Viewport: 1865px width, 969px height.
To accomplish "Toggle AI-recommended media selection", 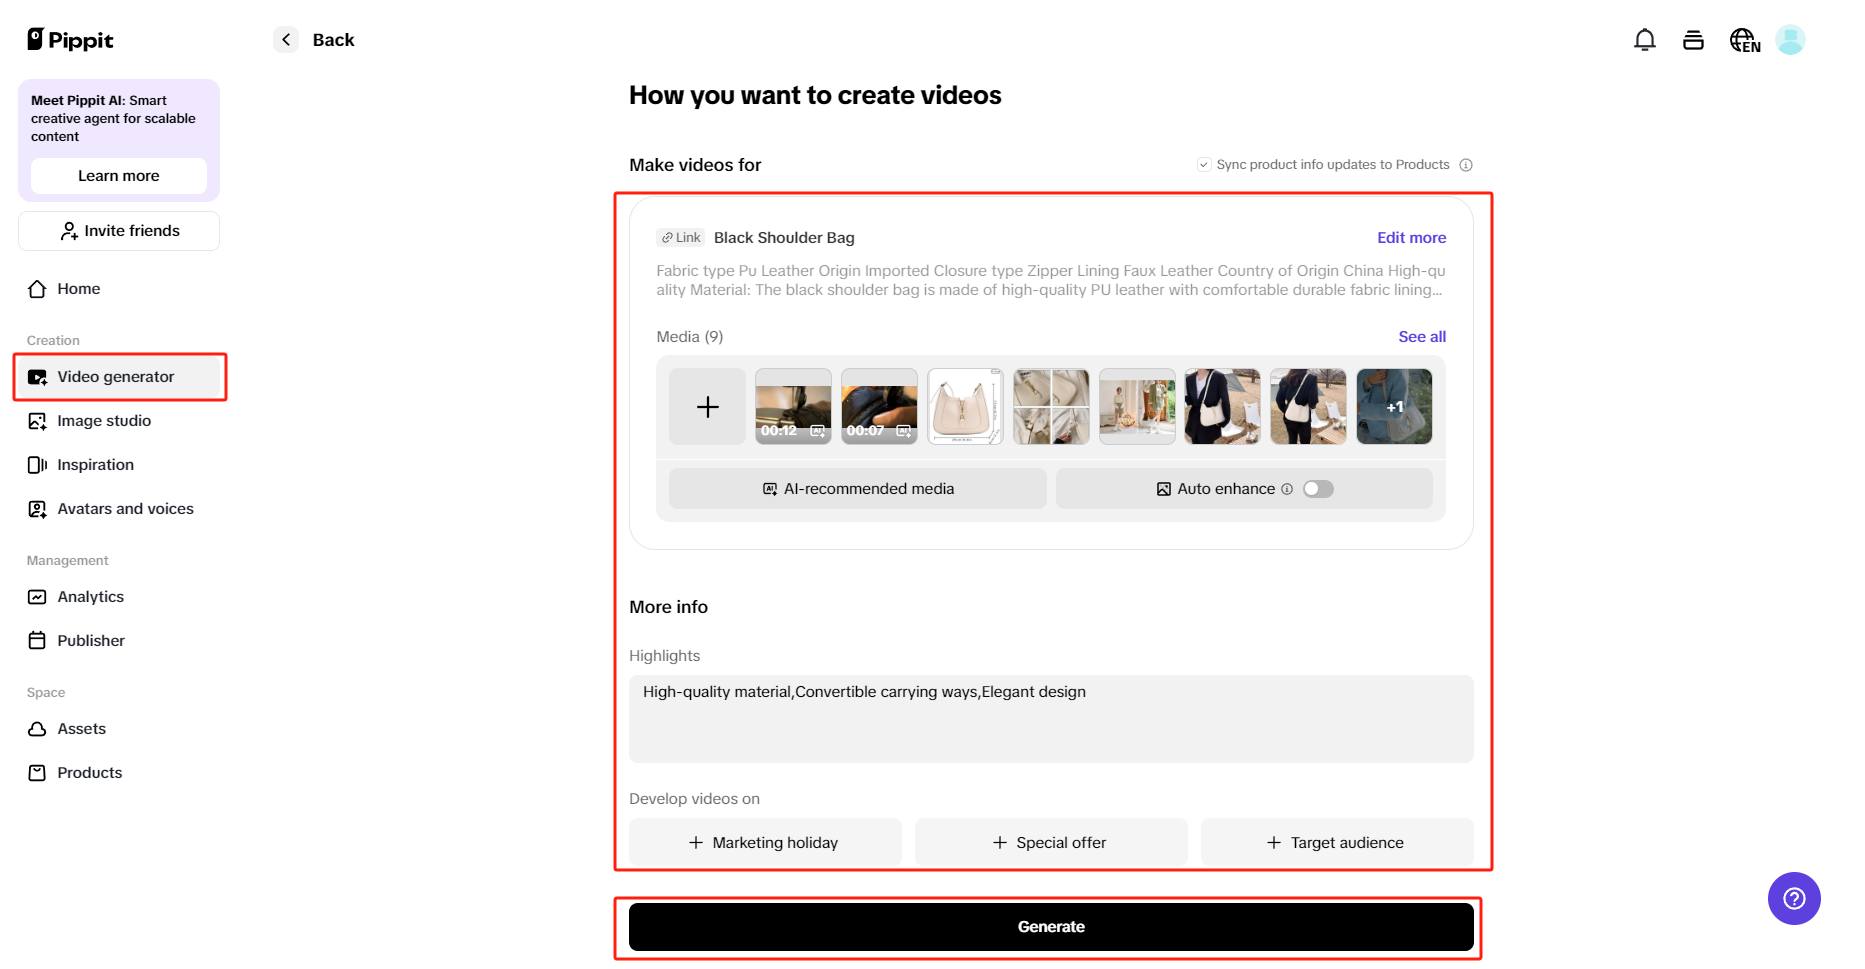I will [x=856, y=488].
